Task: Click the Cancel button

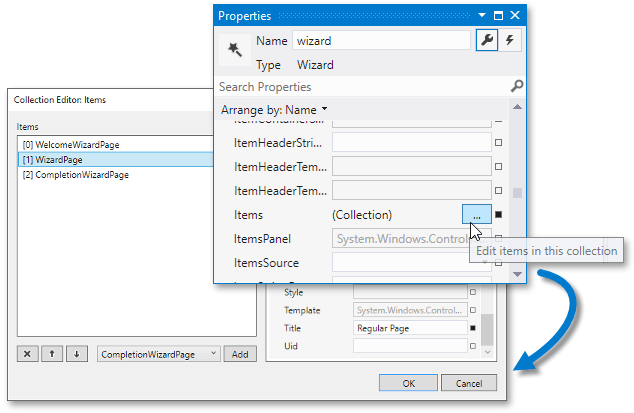Action: pyautogui.click(x=469, y=383)
